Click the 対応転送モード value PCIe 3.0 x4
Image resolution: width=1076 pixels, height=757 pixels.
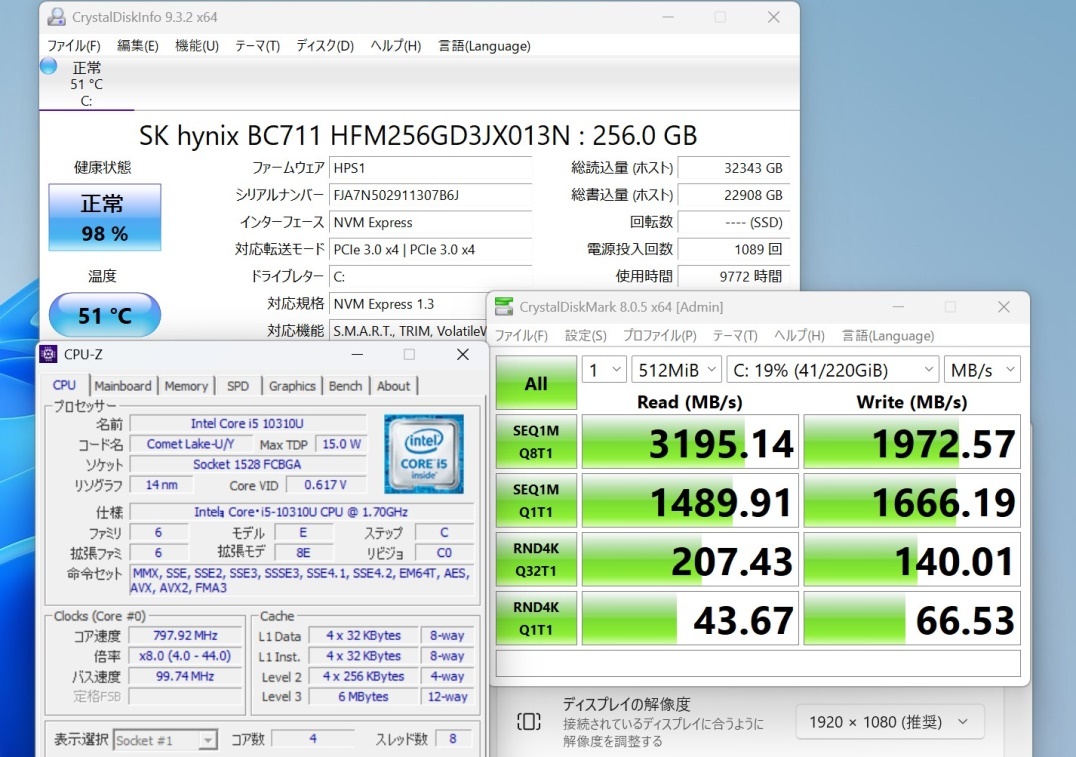click(430, 249)
